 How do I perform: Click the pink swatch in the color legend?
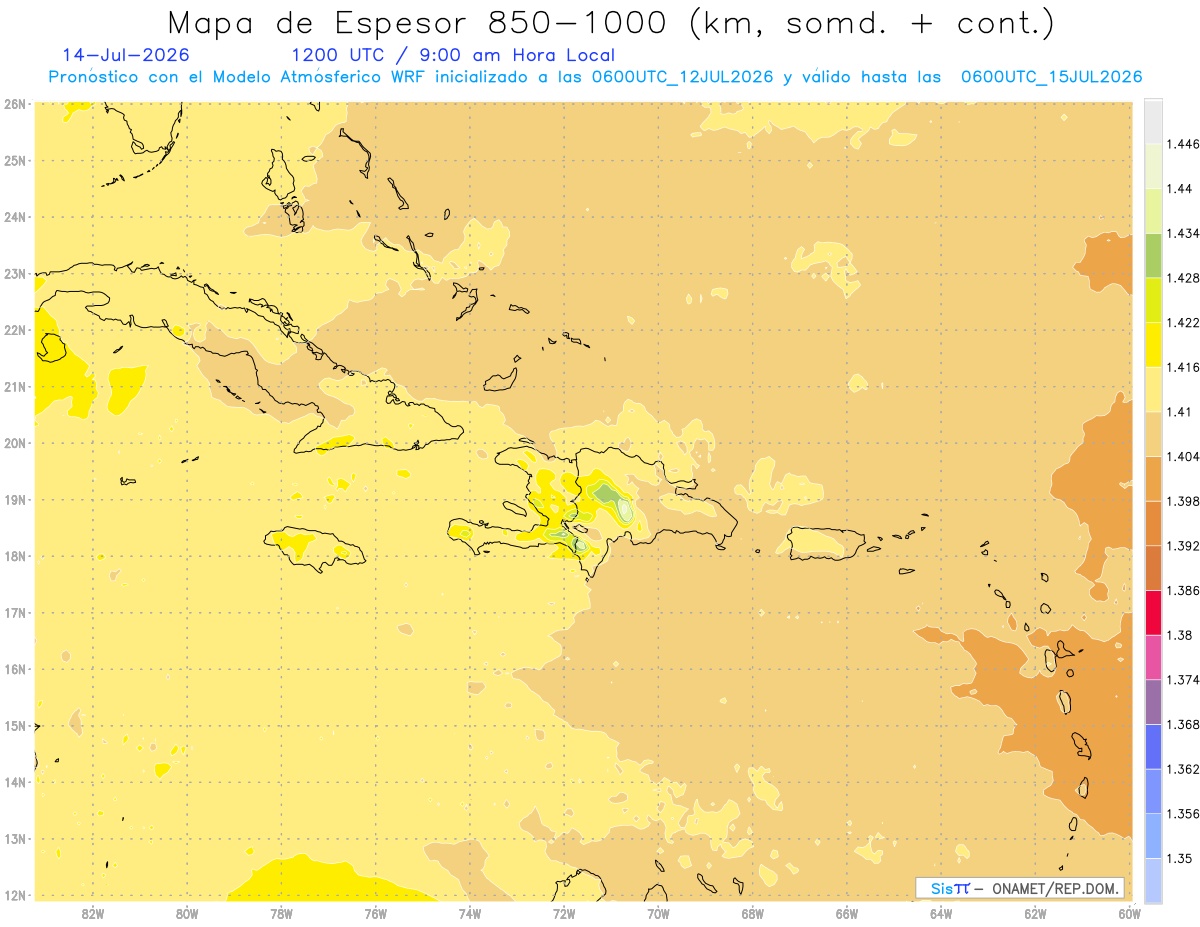pos(1154,657)
